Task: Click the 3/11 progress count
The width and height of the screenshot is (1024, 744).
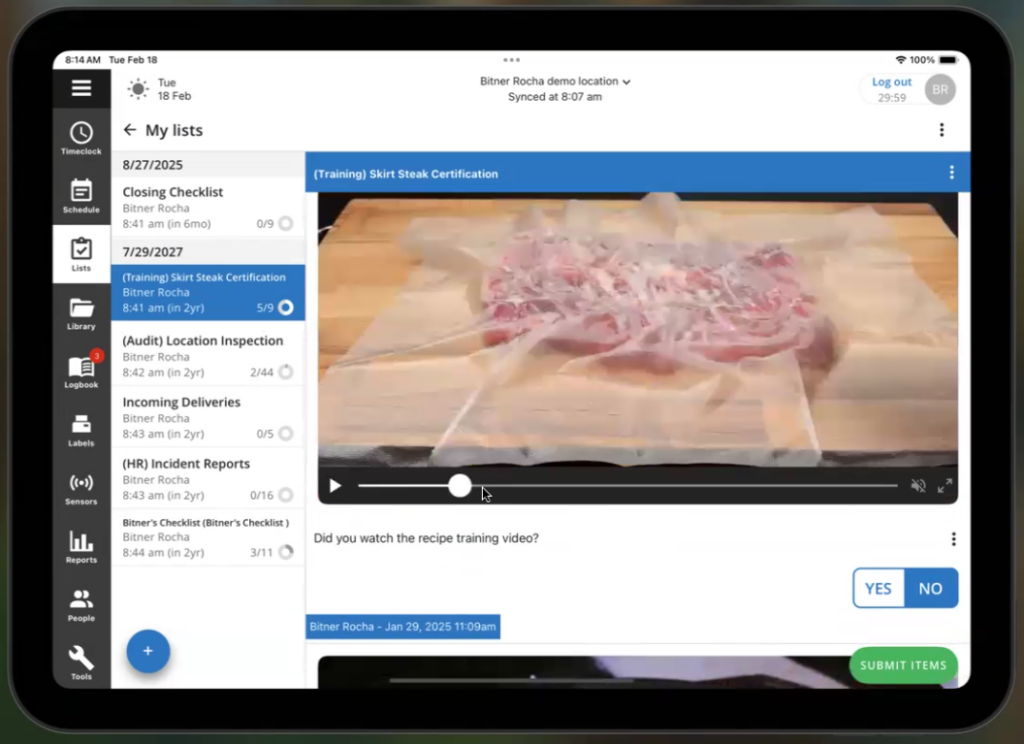Action: click(261, 553)
